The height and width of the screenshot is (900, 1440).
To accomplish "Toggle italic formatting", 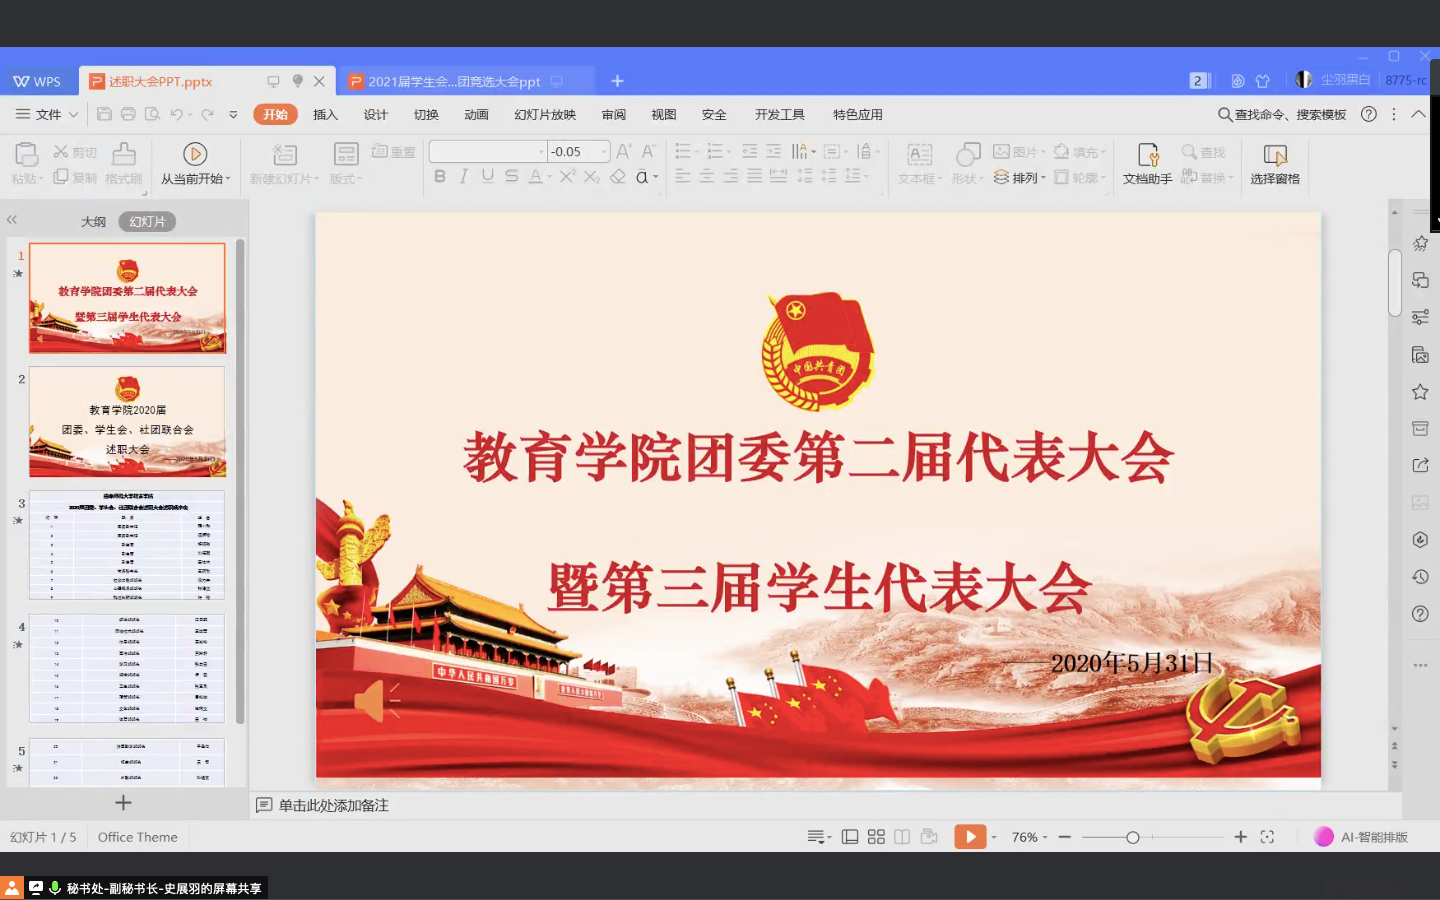I will pyautogui.click(x=464, y=177).
